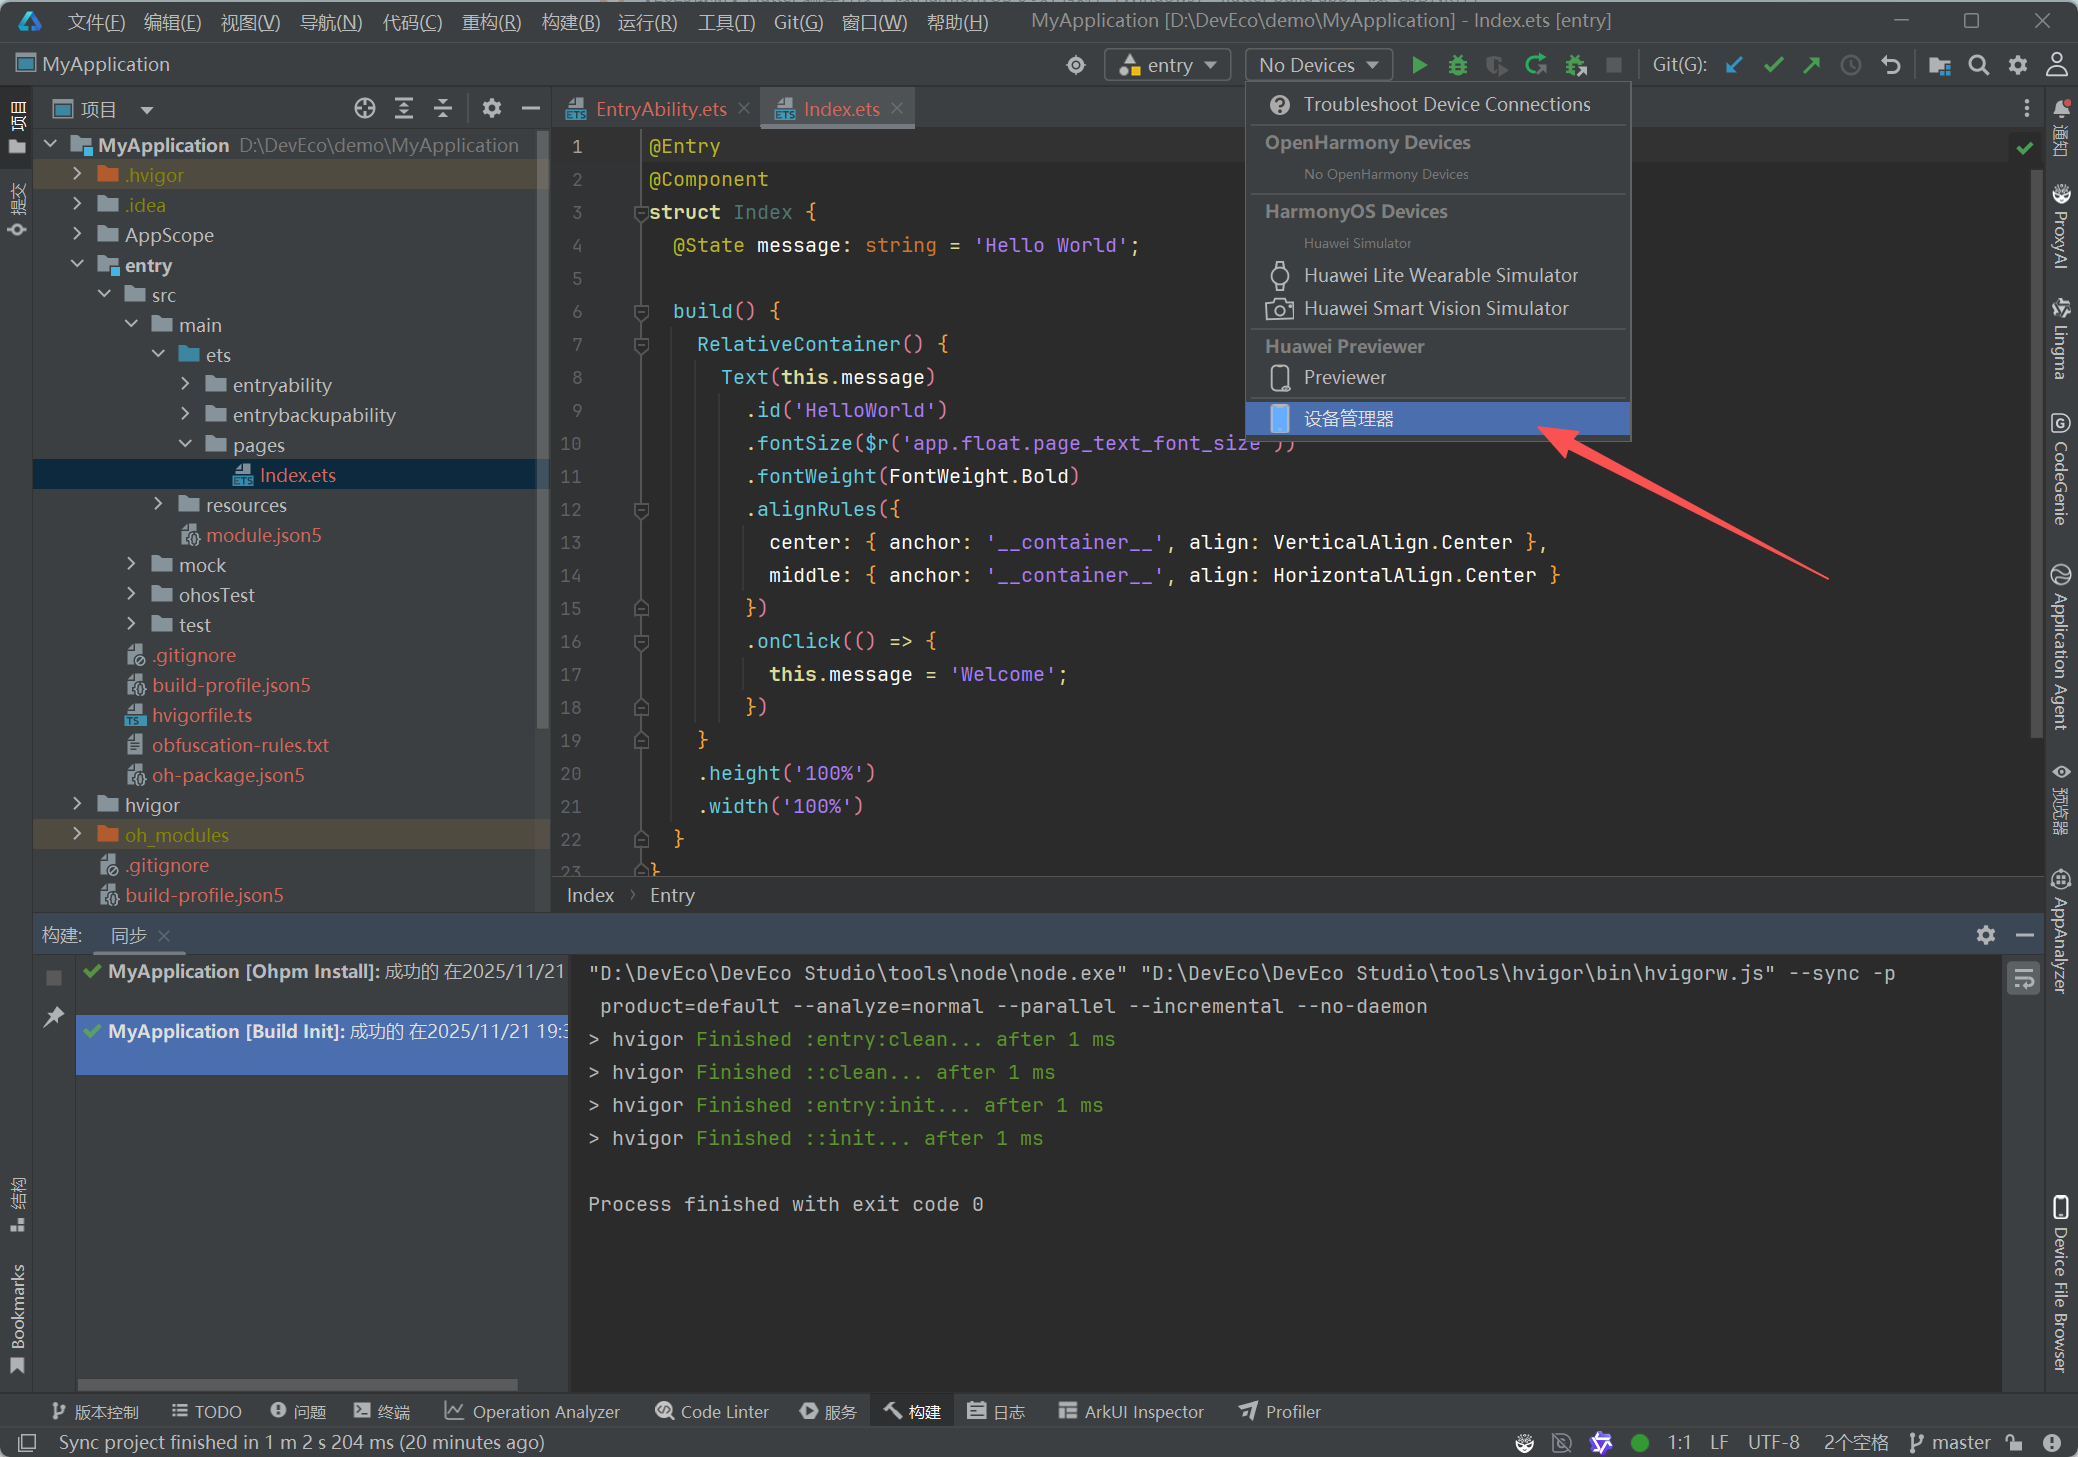
Task: Run the app with green play button
Action: coord(1418,65)
